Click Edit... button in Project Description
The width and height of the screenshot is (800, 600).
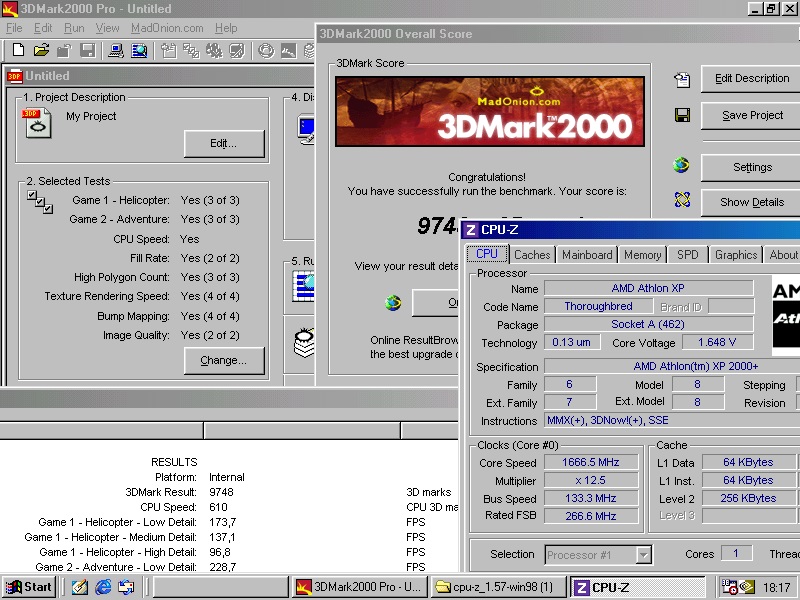coord(224,143)
